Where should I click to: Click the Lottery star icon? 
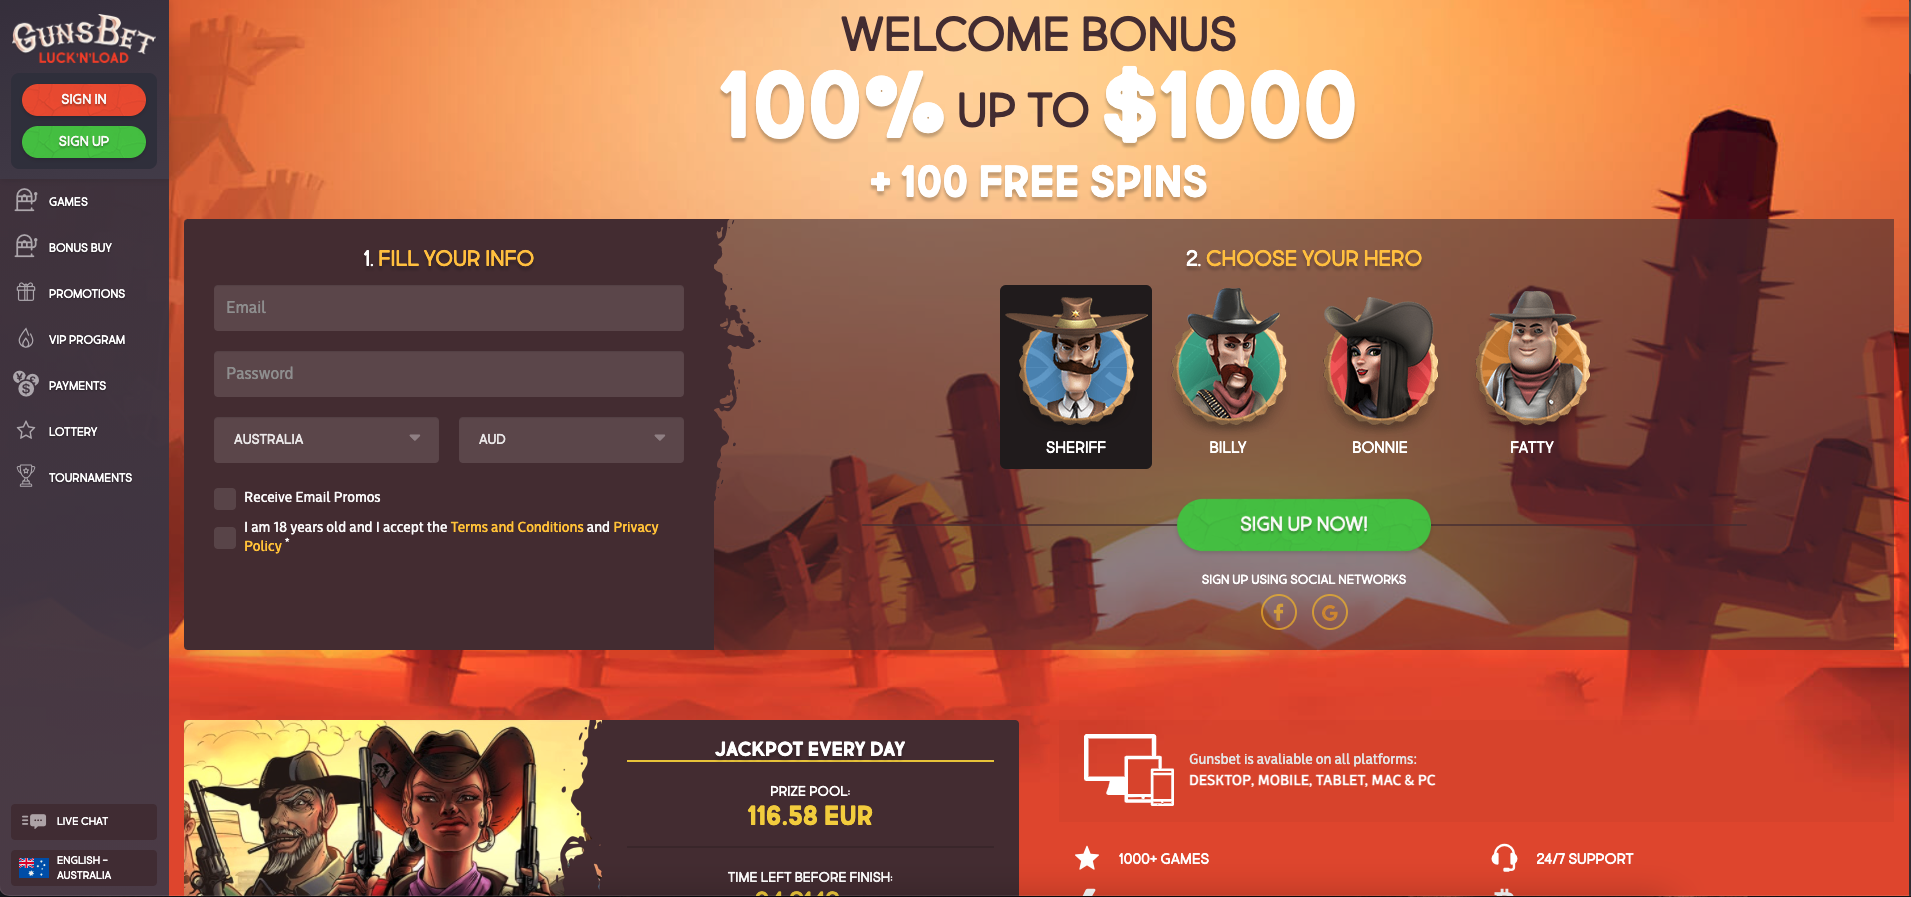point(26,431)
